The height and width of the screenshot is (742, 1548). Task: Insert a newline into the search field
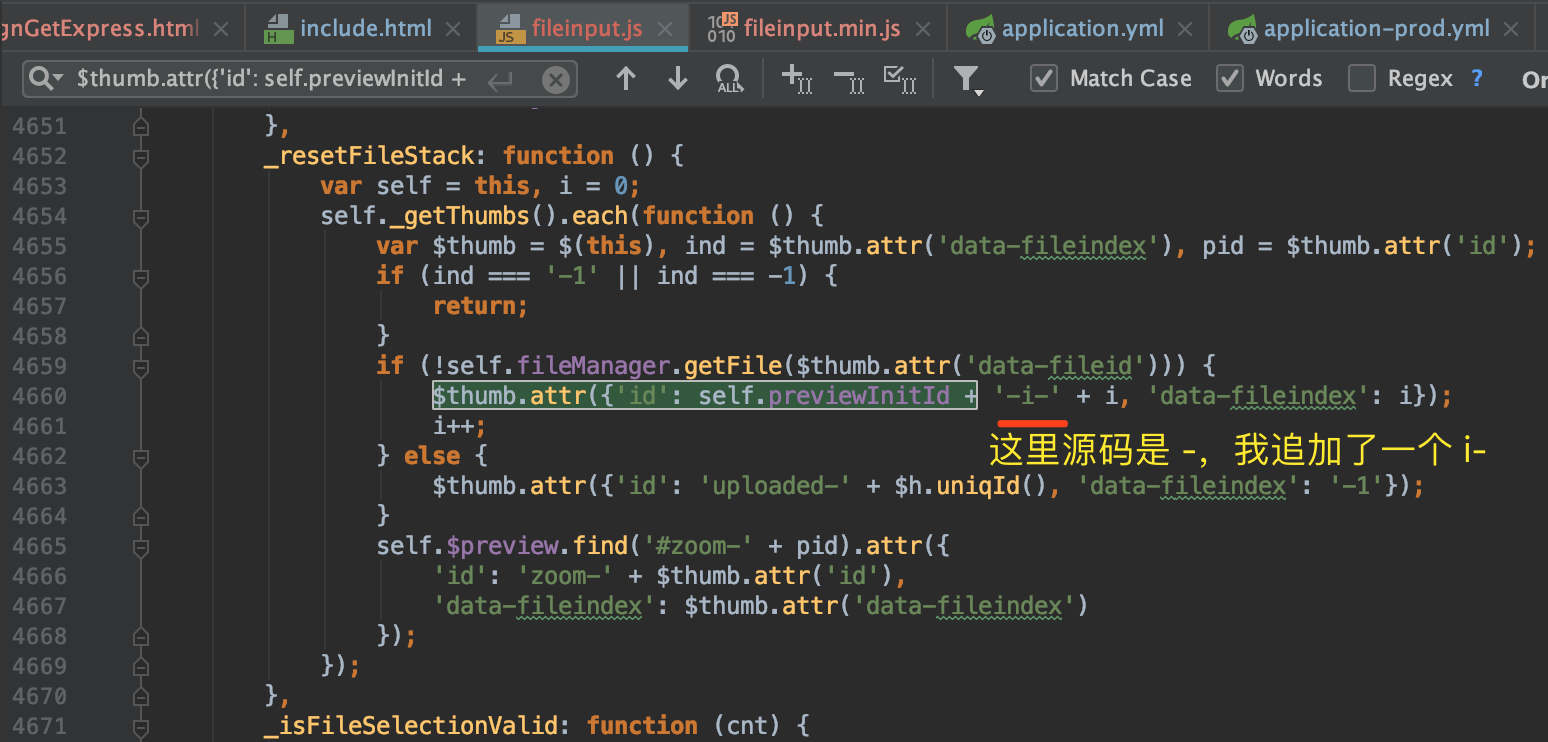coord(500,79)
